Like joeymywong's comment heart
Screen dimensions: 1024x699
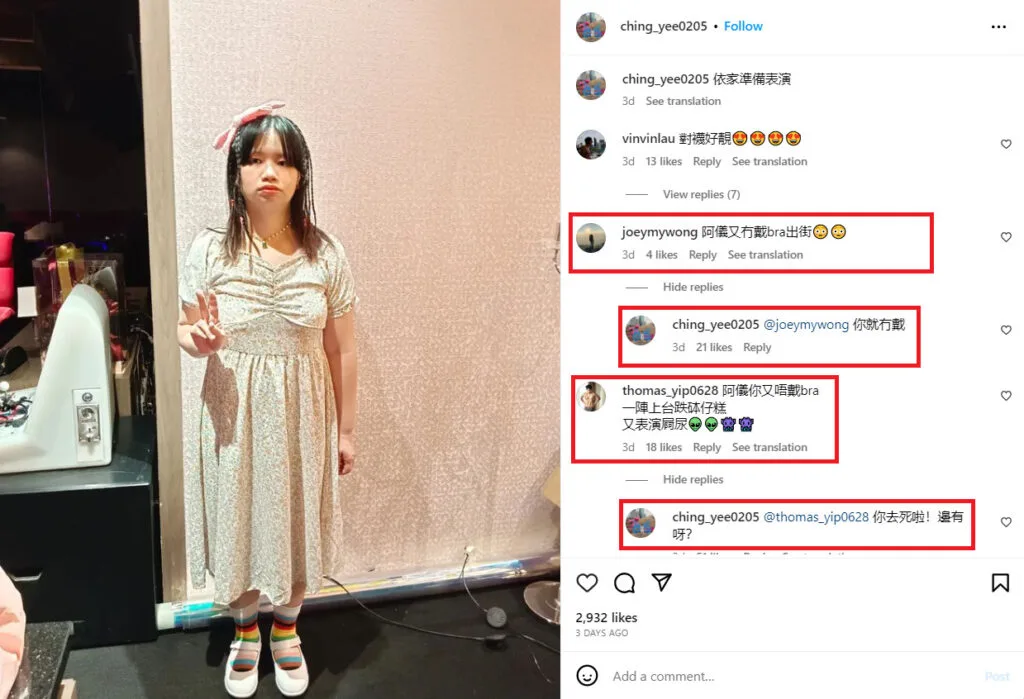pos(1006,236)
